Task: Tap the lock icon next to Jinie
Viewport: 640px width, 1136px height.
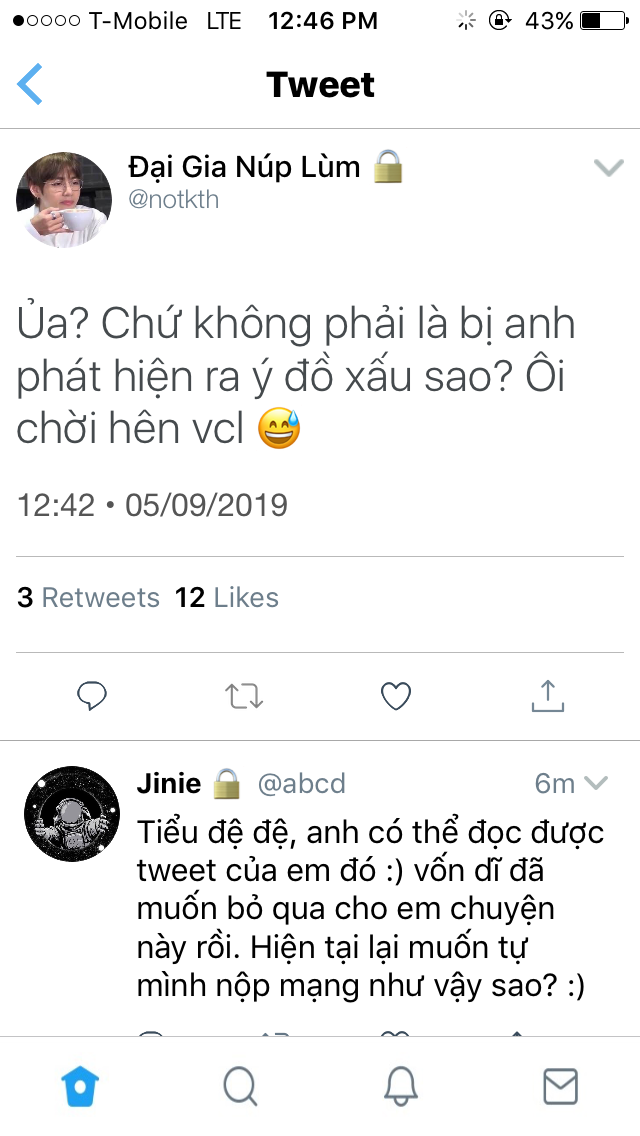Action: [227, 783]
